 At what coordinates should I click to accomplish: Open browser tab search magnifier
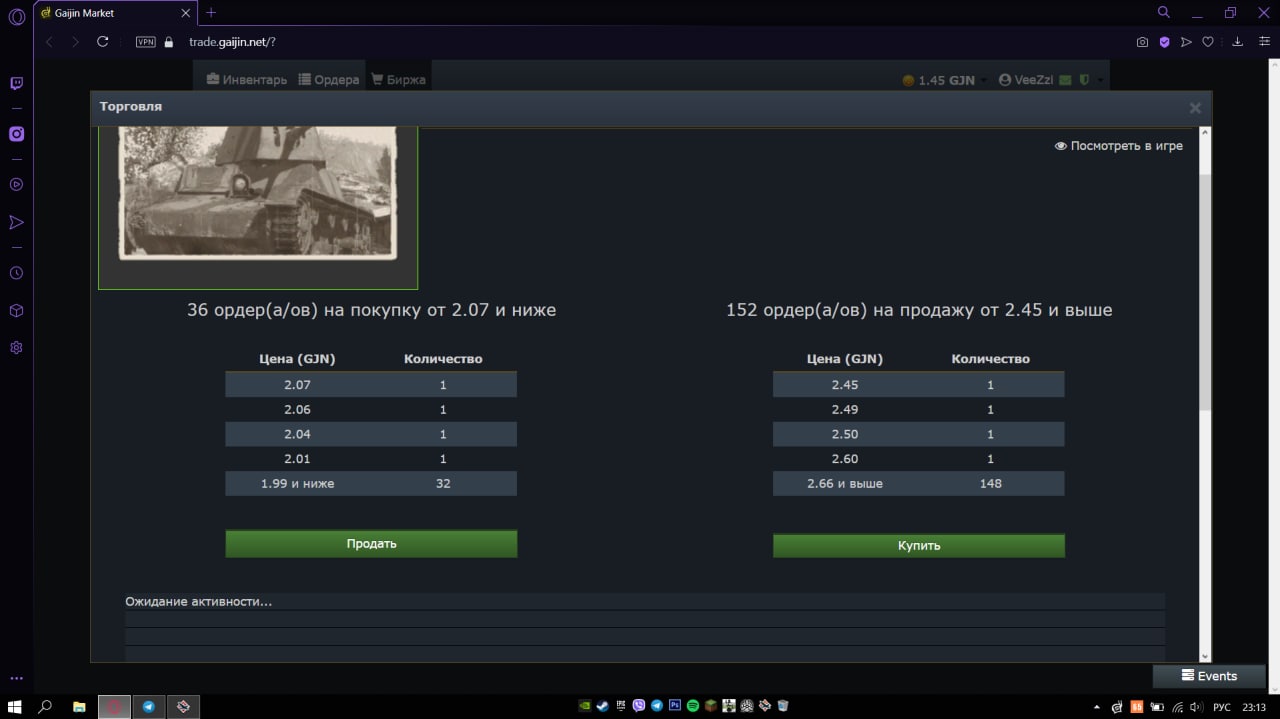coord(1164,12)
